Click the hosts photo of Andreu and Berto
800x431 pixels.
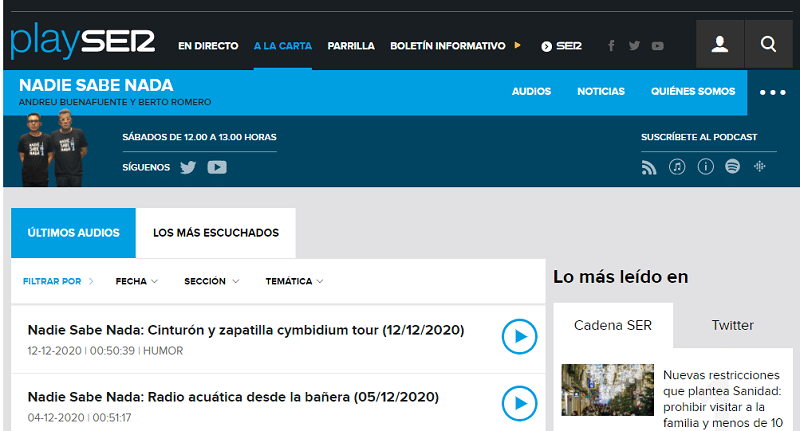[x=53, y=148]
